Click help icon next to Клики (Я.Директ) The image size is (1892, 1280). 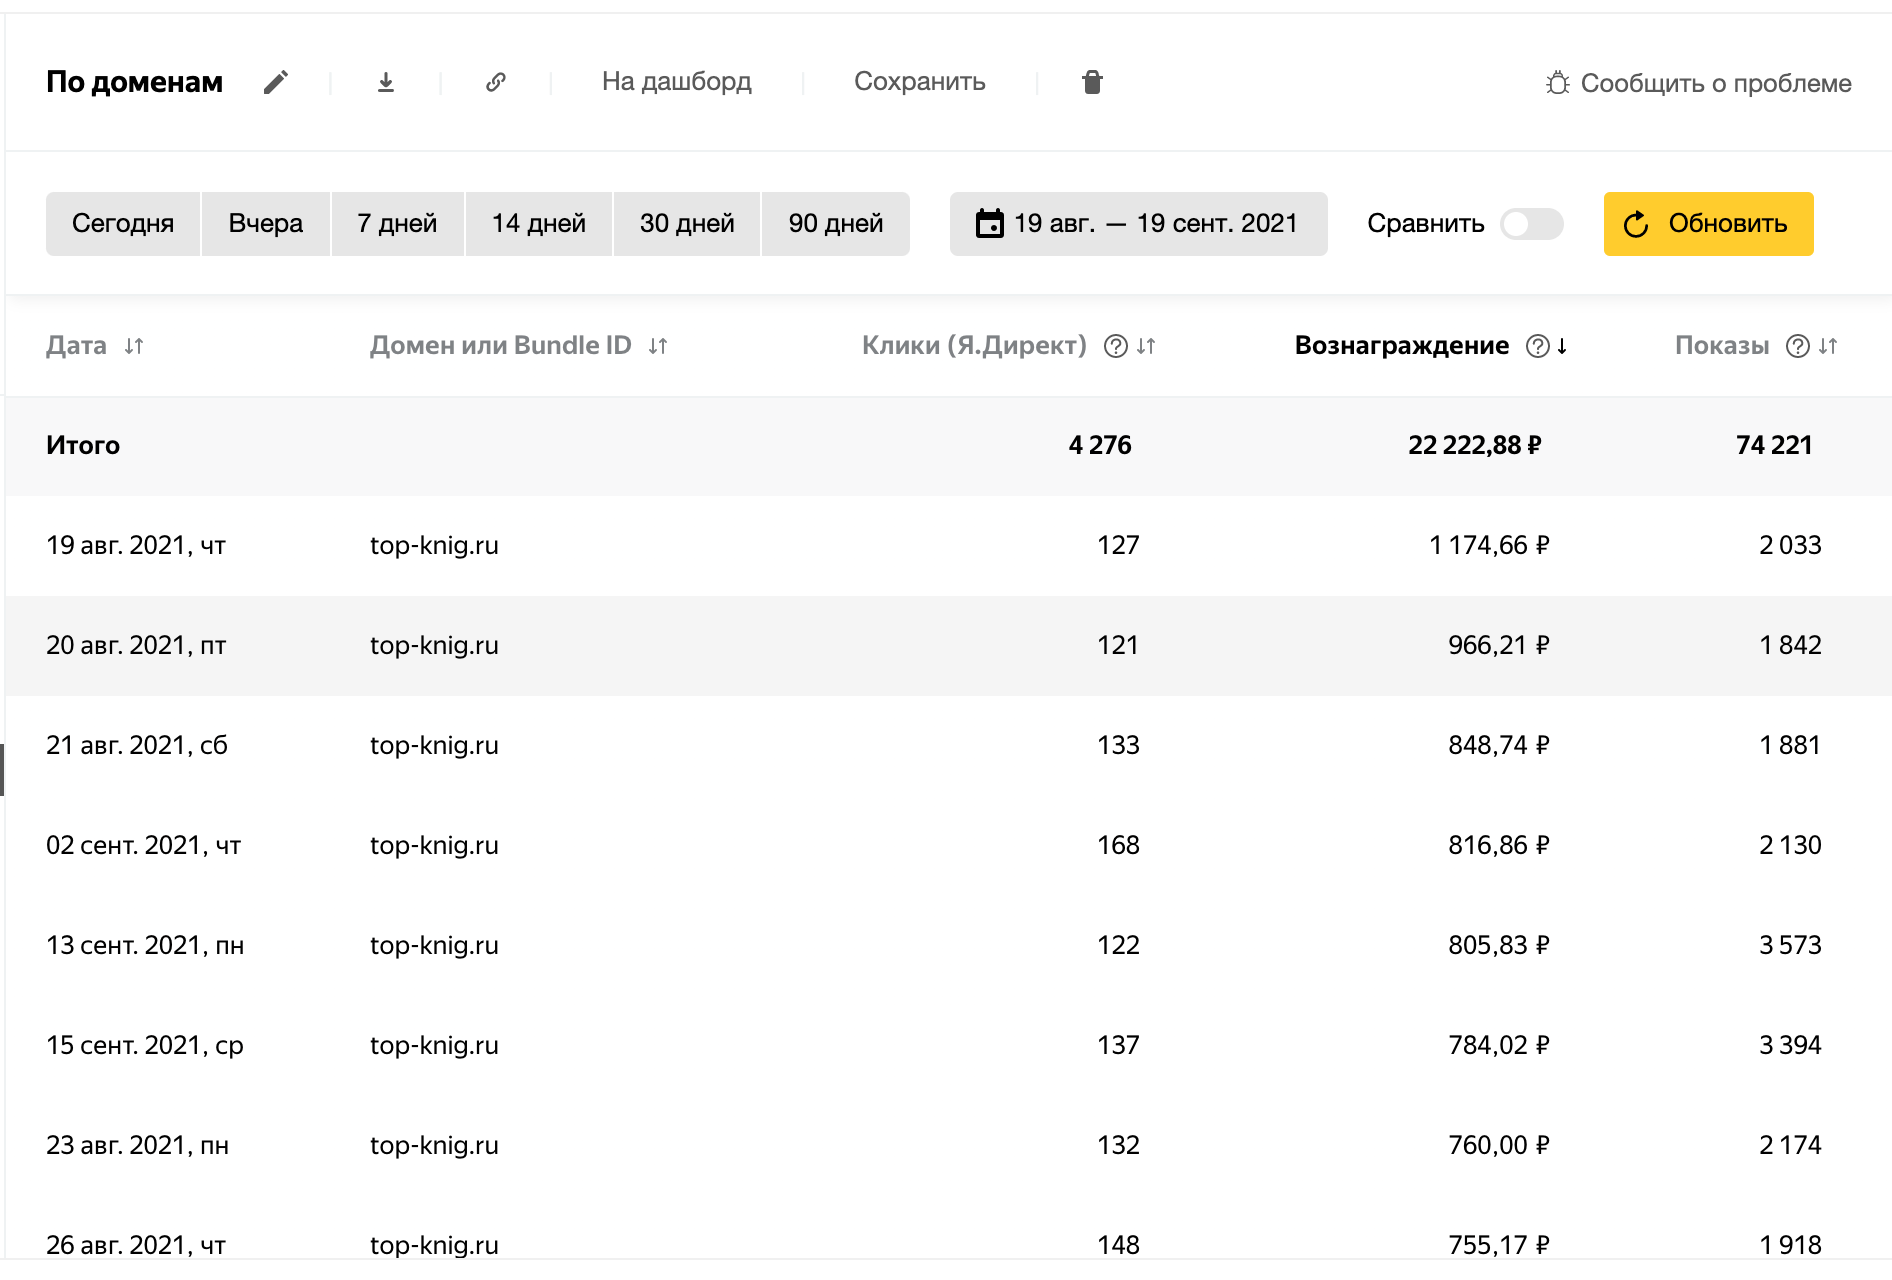[1115, 346]
